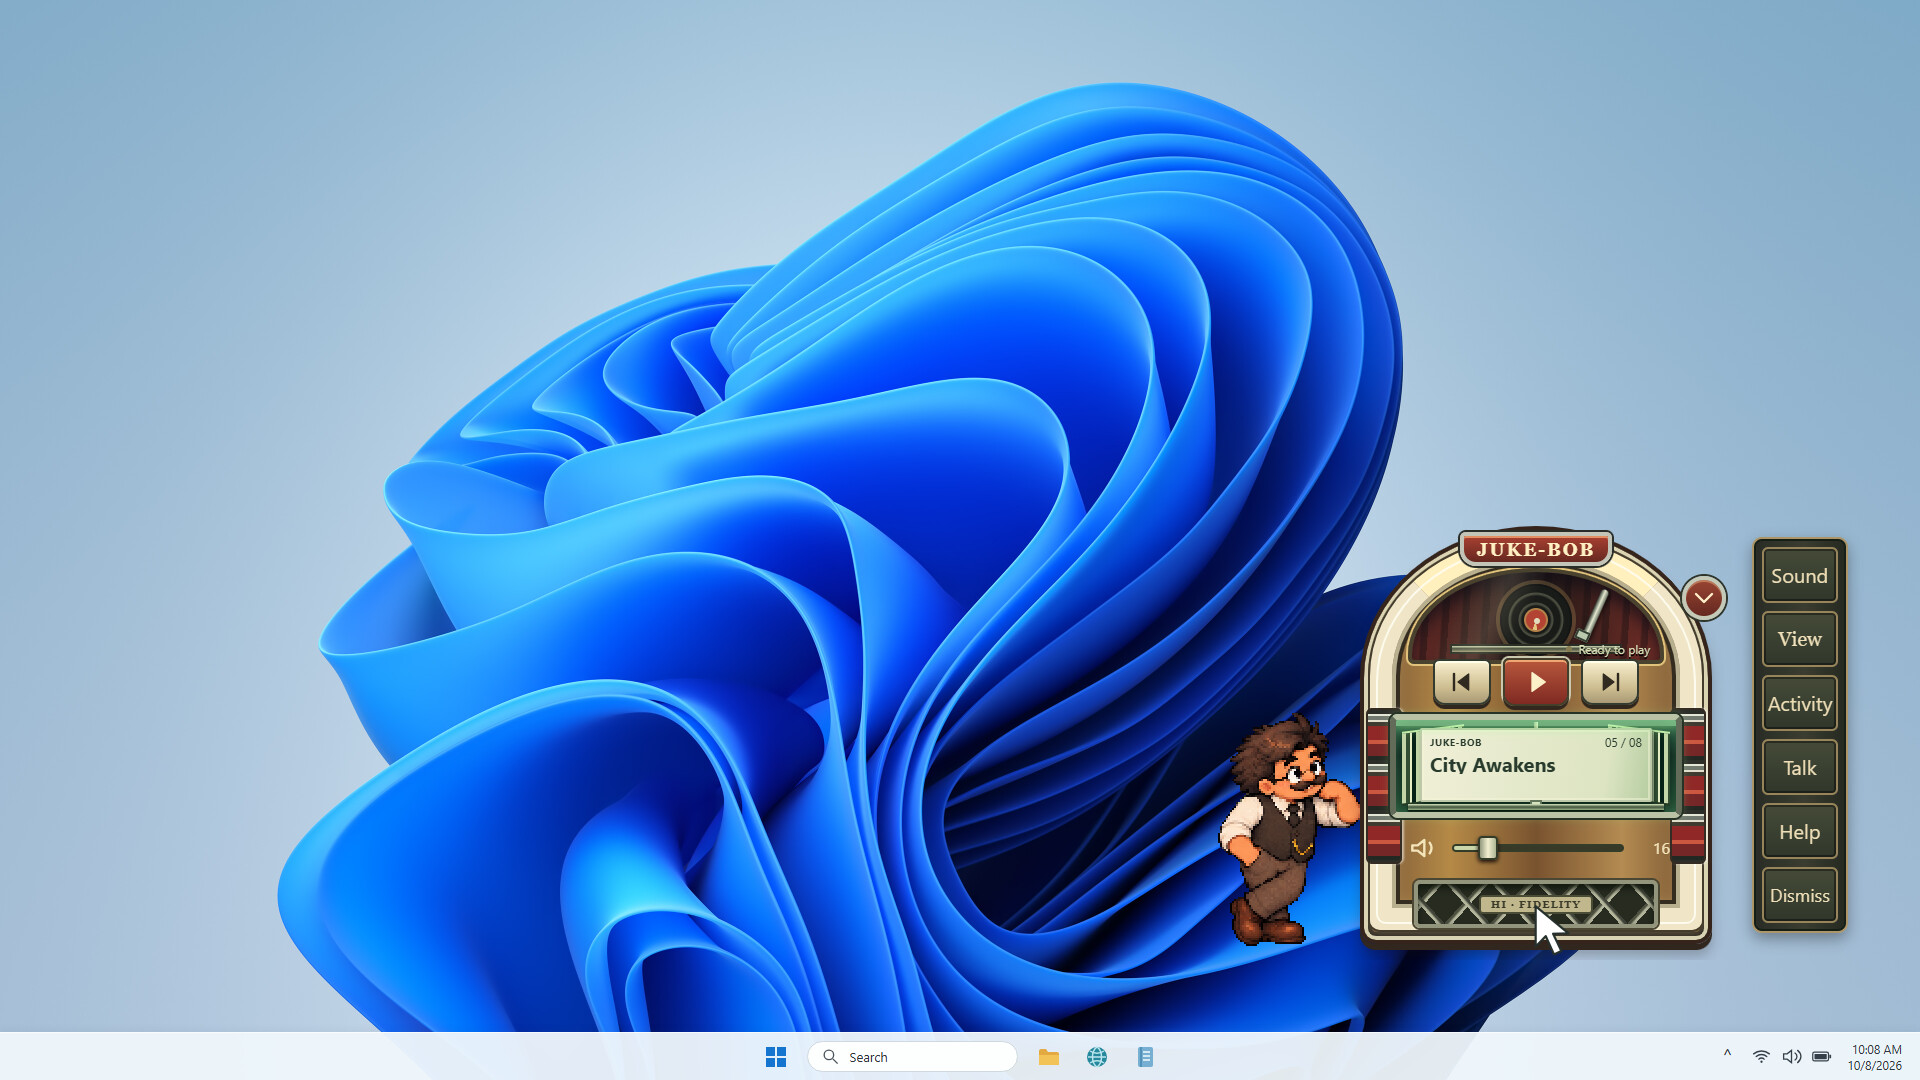Open the system volume tray icon
Viewport: 1920px width, 1080px height.
1791,1057
